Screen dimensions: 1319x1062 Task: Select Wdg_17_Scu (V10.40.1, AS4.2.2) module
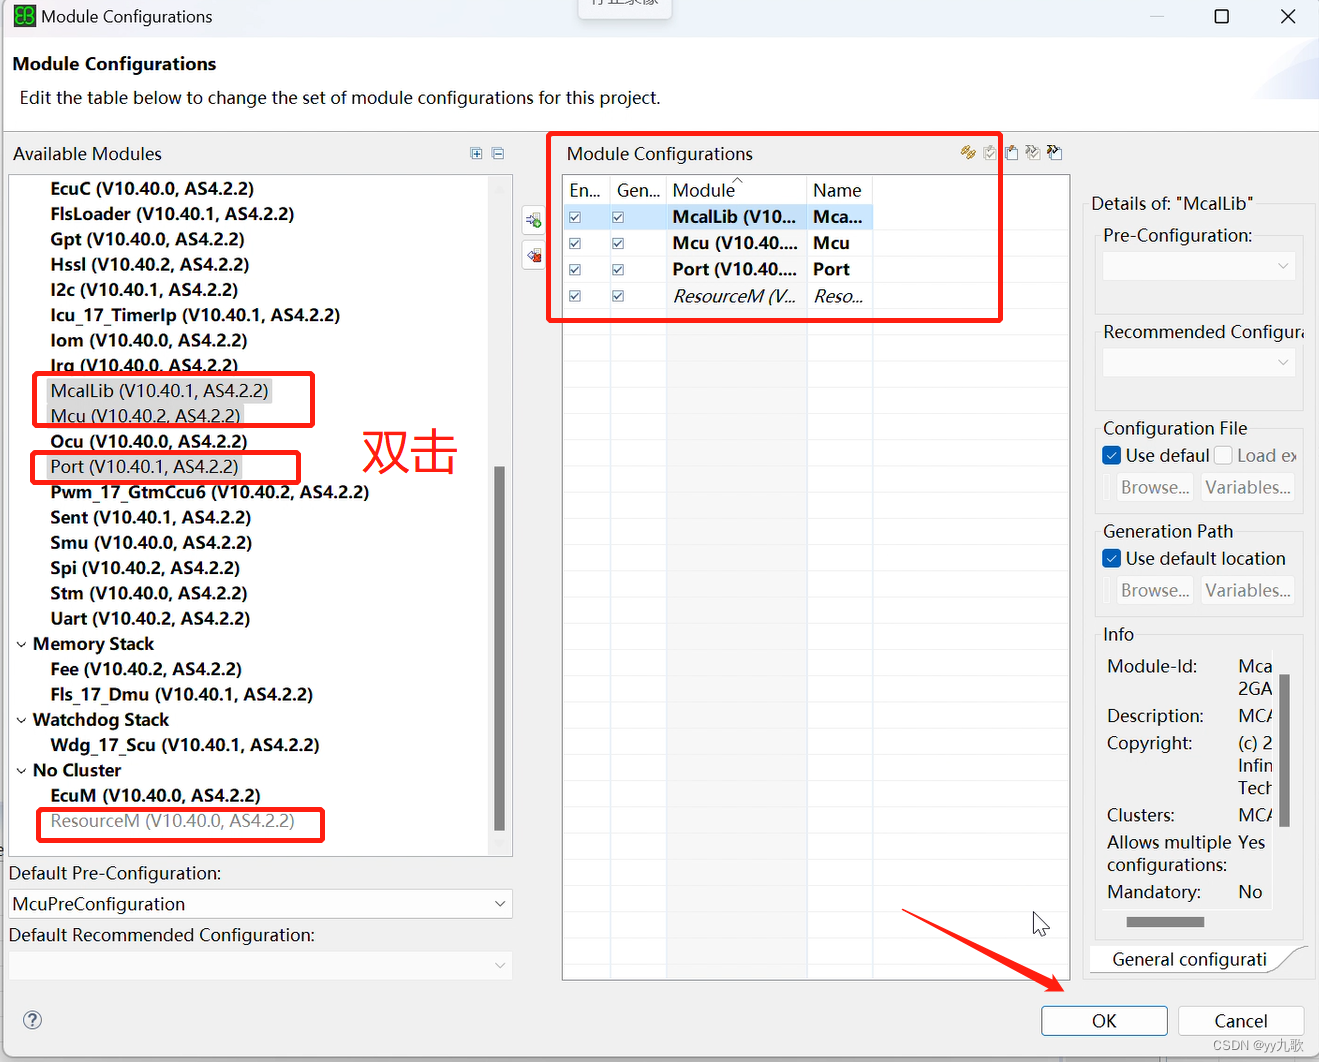pyautogui.click(x=185, y=745)
